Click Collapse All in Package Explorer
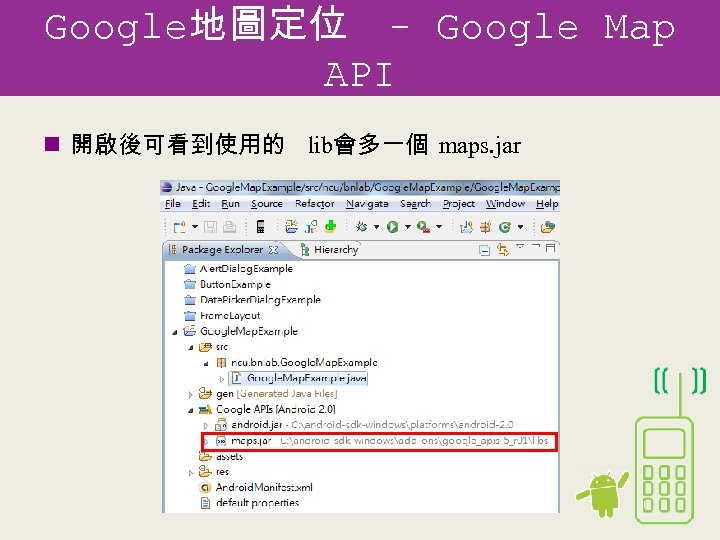Viewport: 720px width, 540px height. tap(484, 250)
